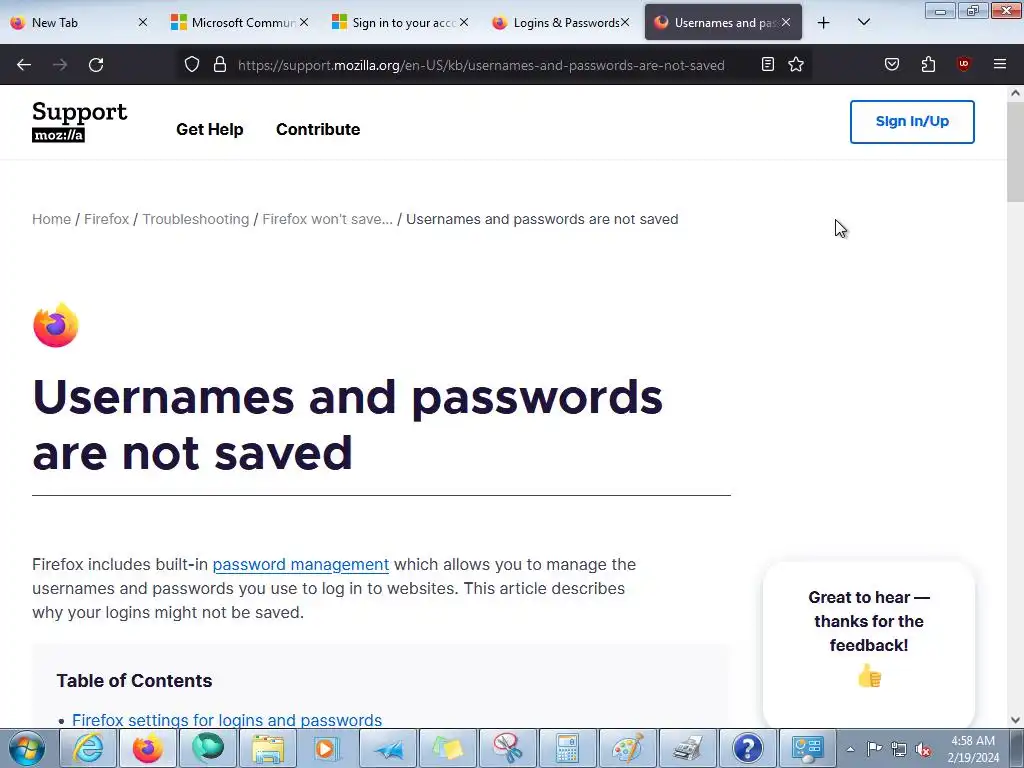Open the Firefox won't save... breadcrumb
The height and width of the screenshot is (768, 1024).
coord(328,219)
